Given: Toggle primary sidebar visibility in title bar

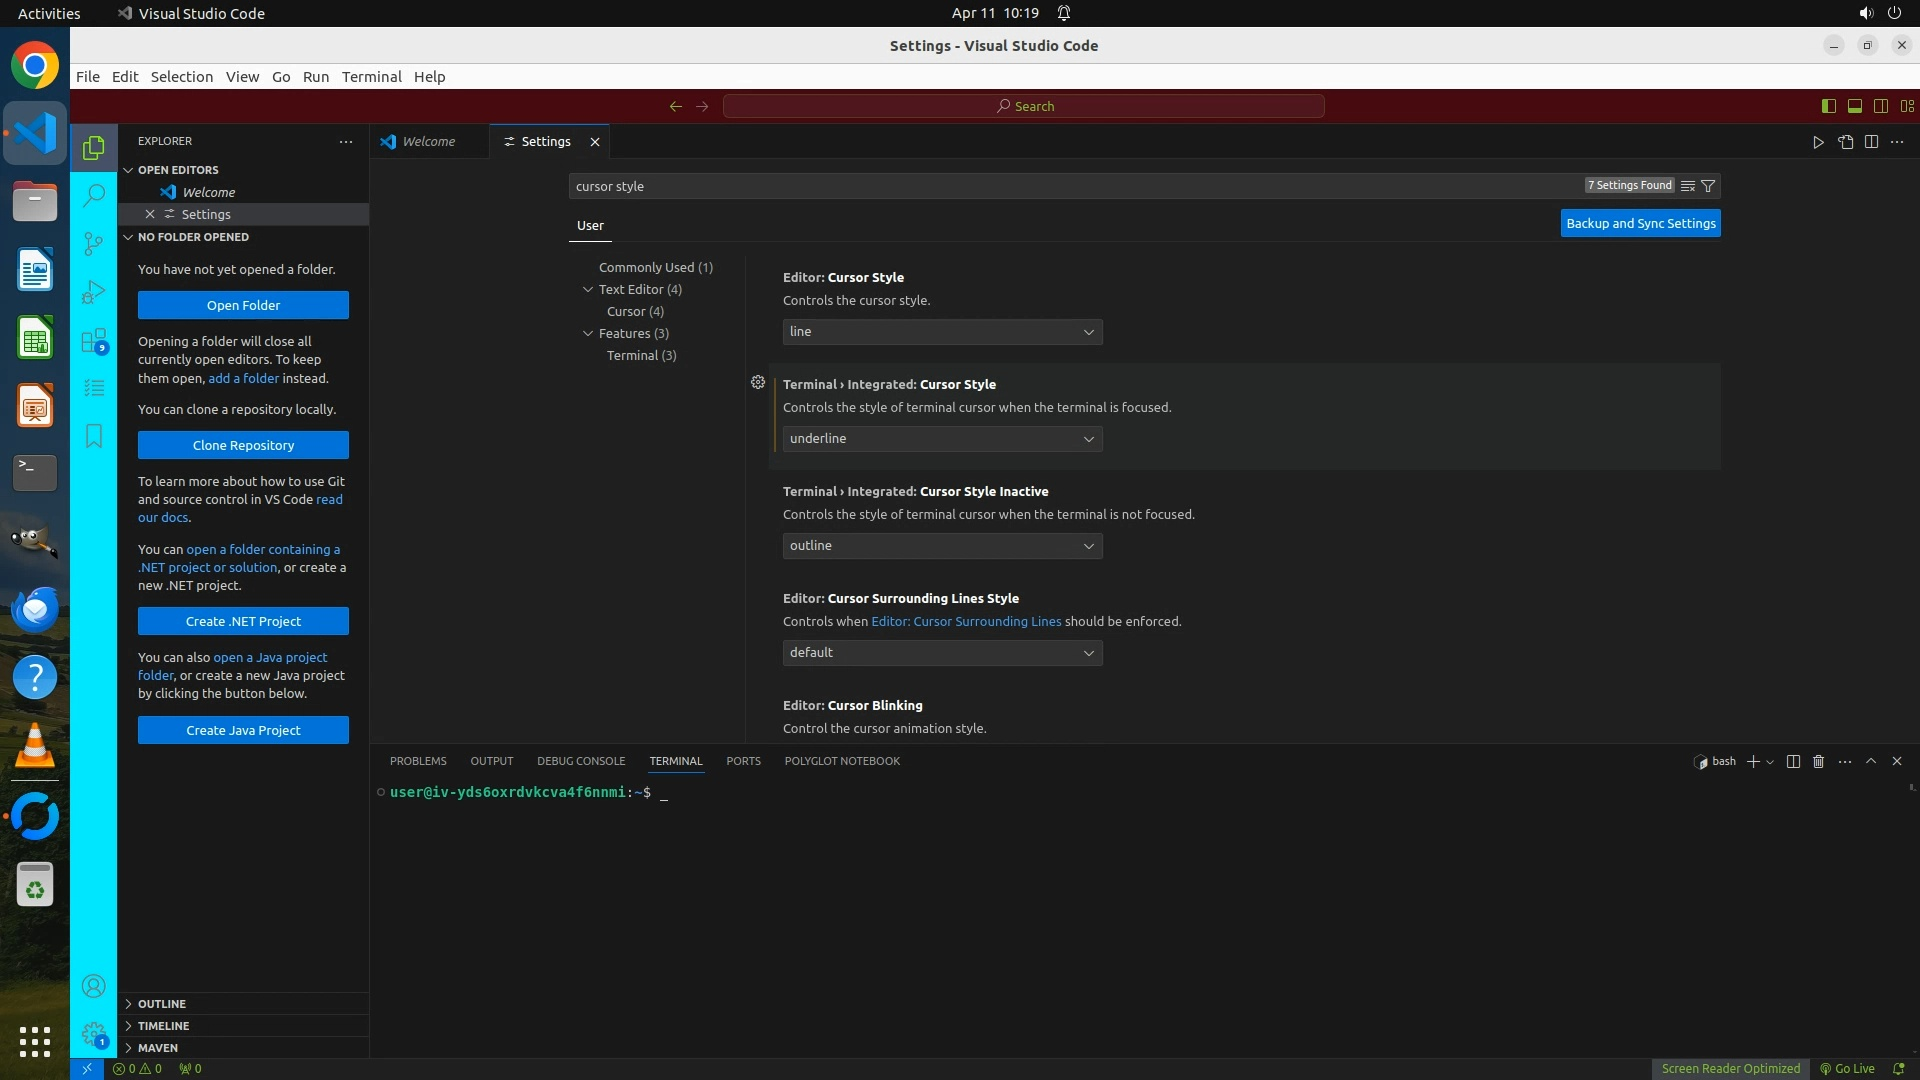Looking at the screenshot, I should click(x=1828, y=106).
